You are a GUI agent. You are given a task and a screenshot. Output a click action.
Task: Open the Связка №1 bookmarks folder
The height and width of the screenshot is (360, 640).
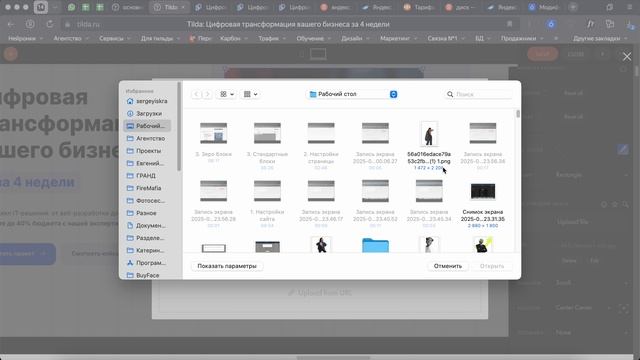tap(446, 38)
